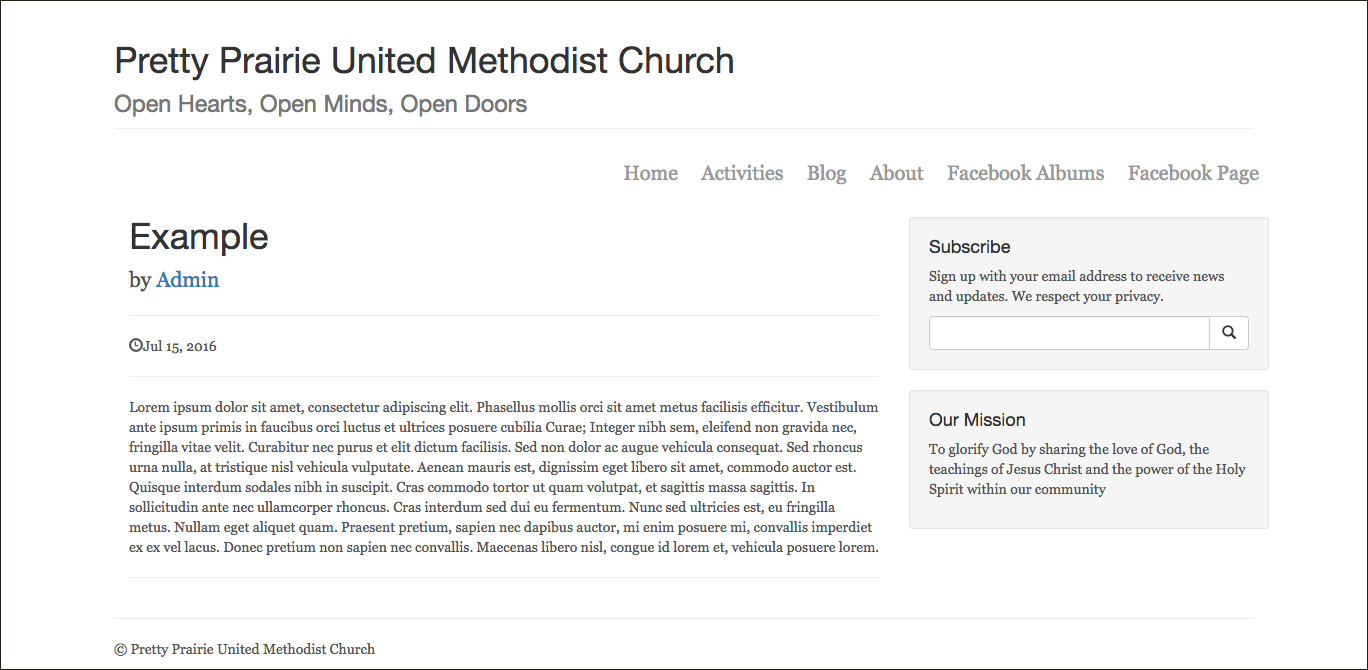Click the Example post title

pos(199,237)
